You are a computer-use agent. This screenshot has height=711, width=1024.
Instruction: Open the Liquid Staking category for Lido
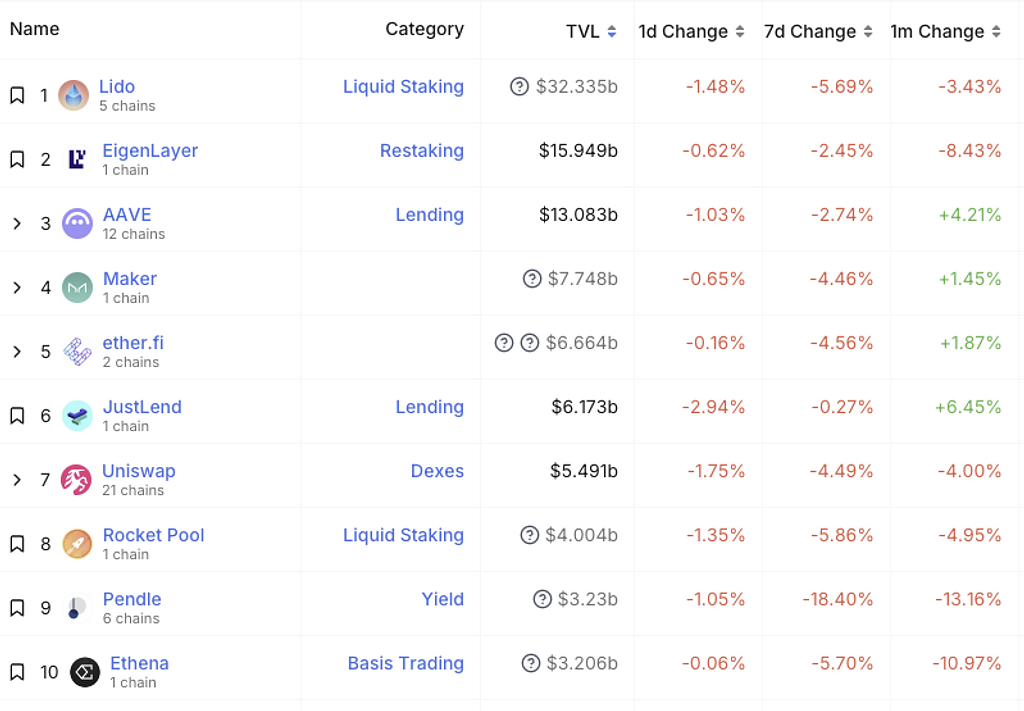click(403, 87)
